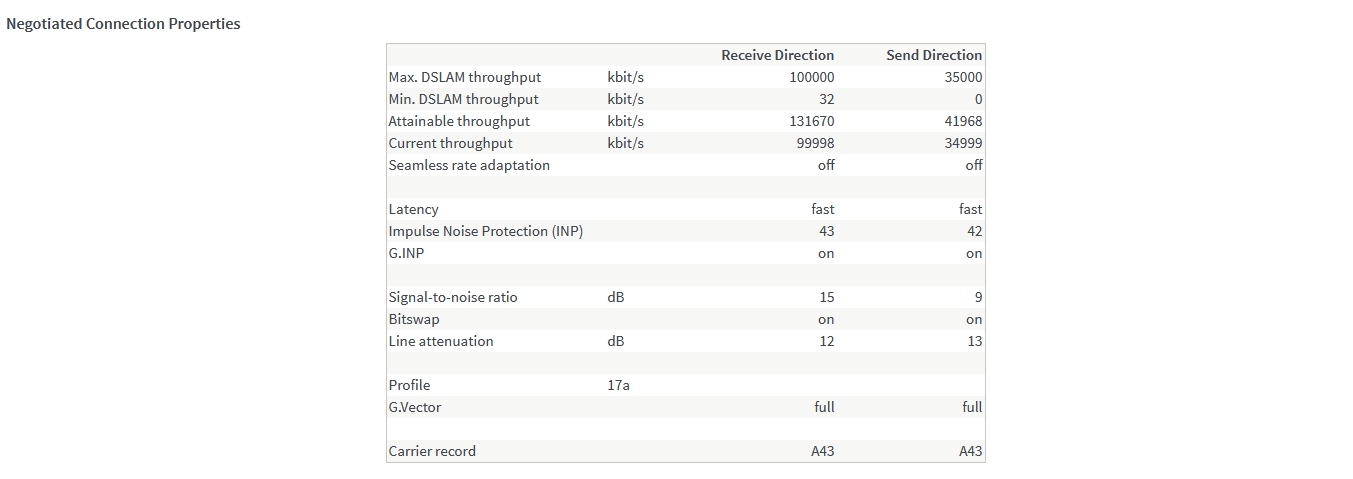Select the Current throughput row label
Image resolution: width=1353 pixels, height=479 pixels.
click(x=450, y=143)
